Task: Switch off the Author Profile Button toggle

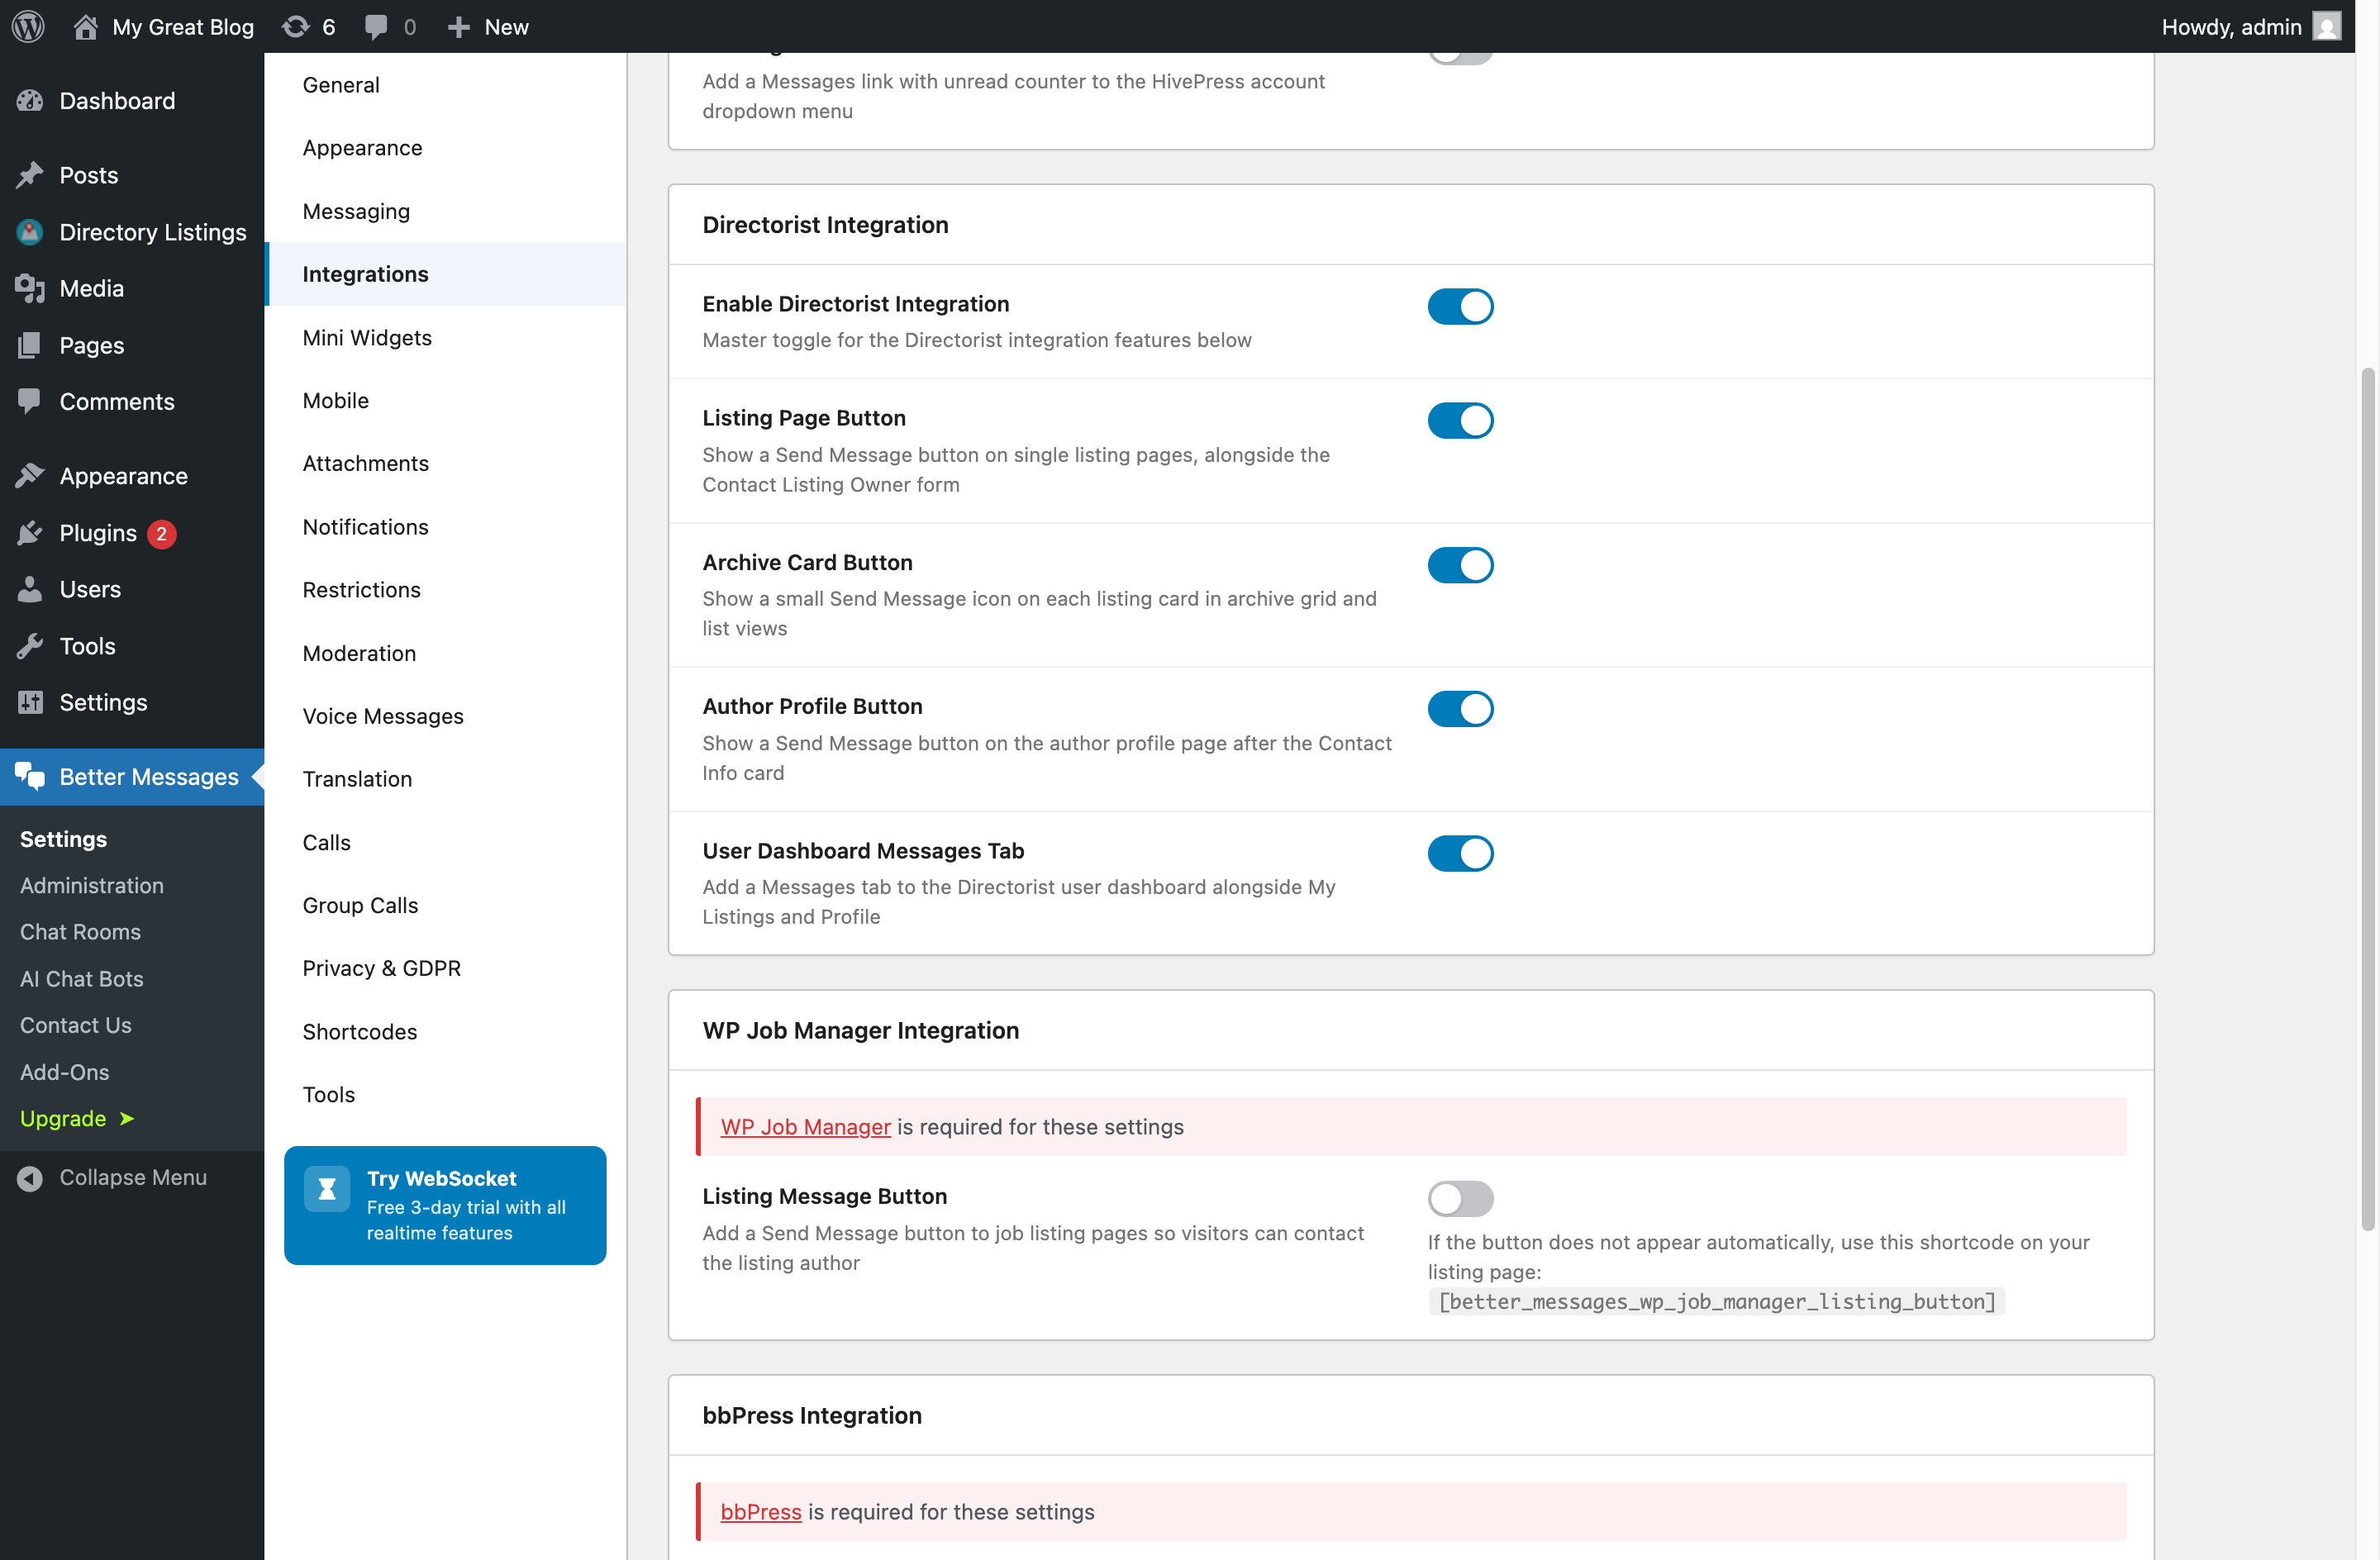Action: (1460, 709)
